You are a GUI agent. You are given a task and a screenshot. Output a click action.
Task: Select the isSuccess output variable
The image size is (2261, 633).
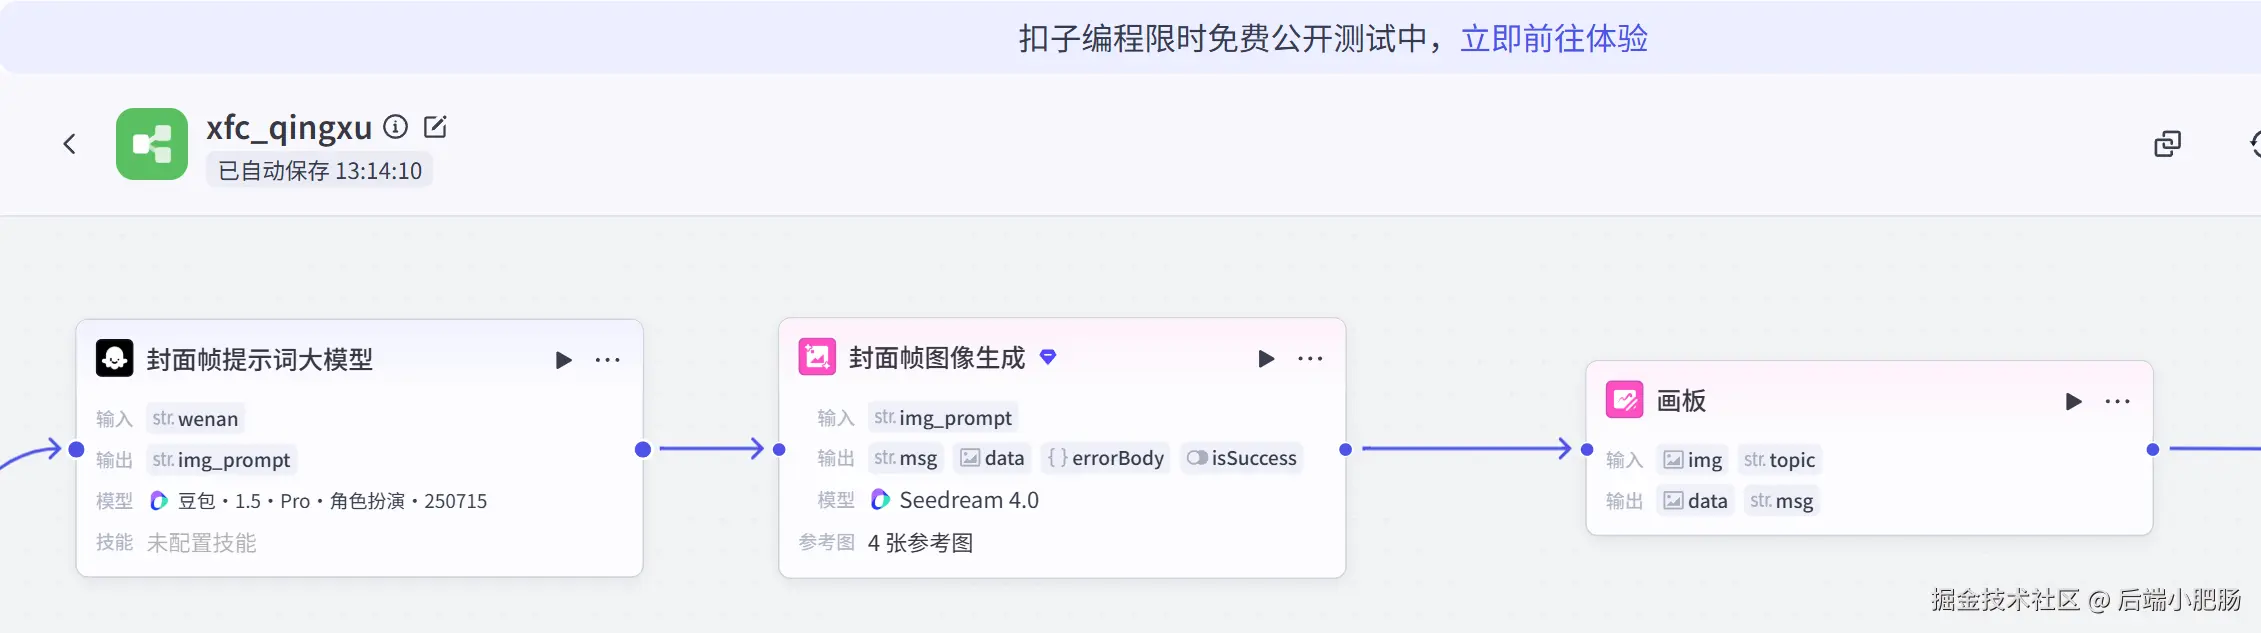[x=1242, y=458]
